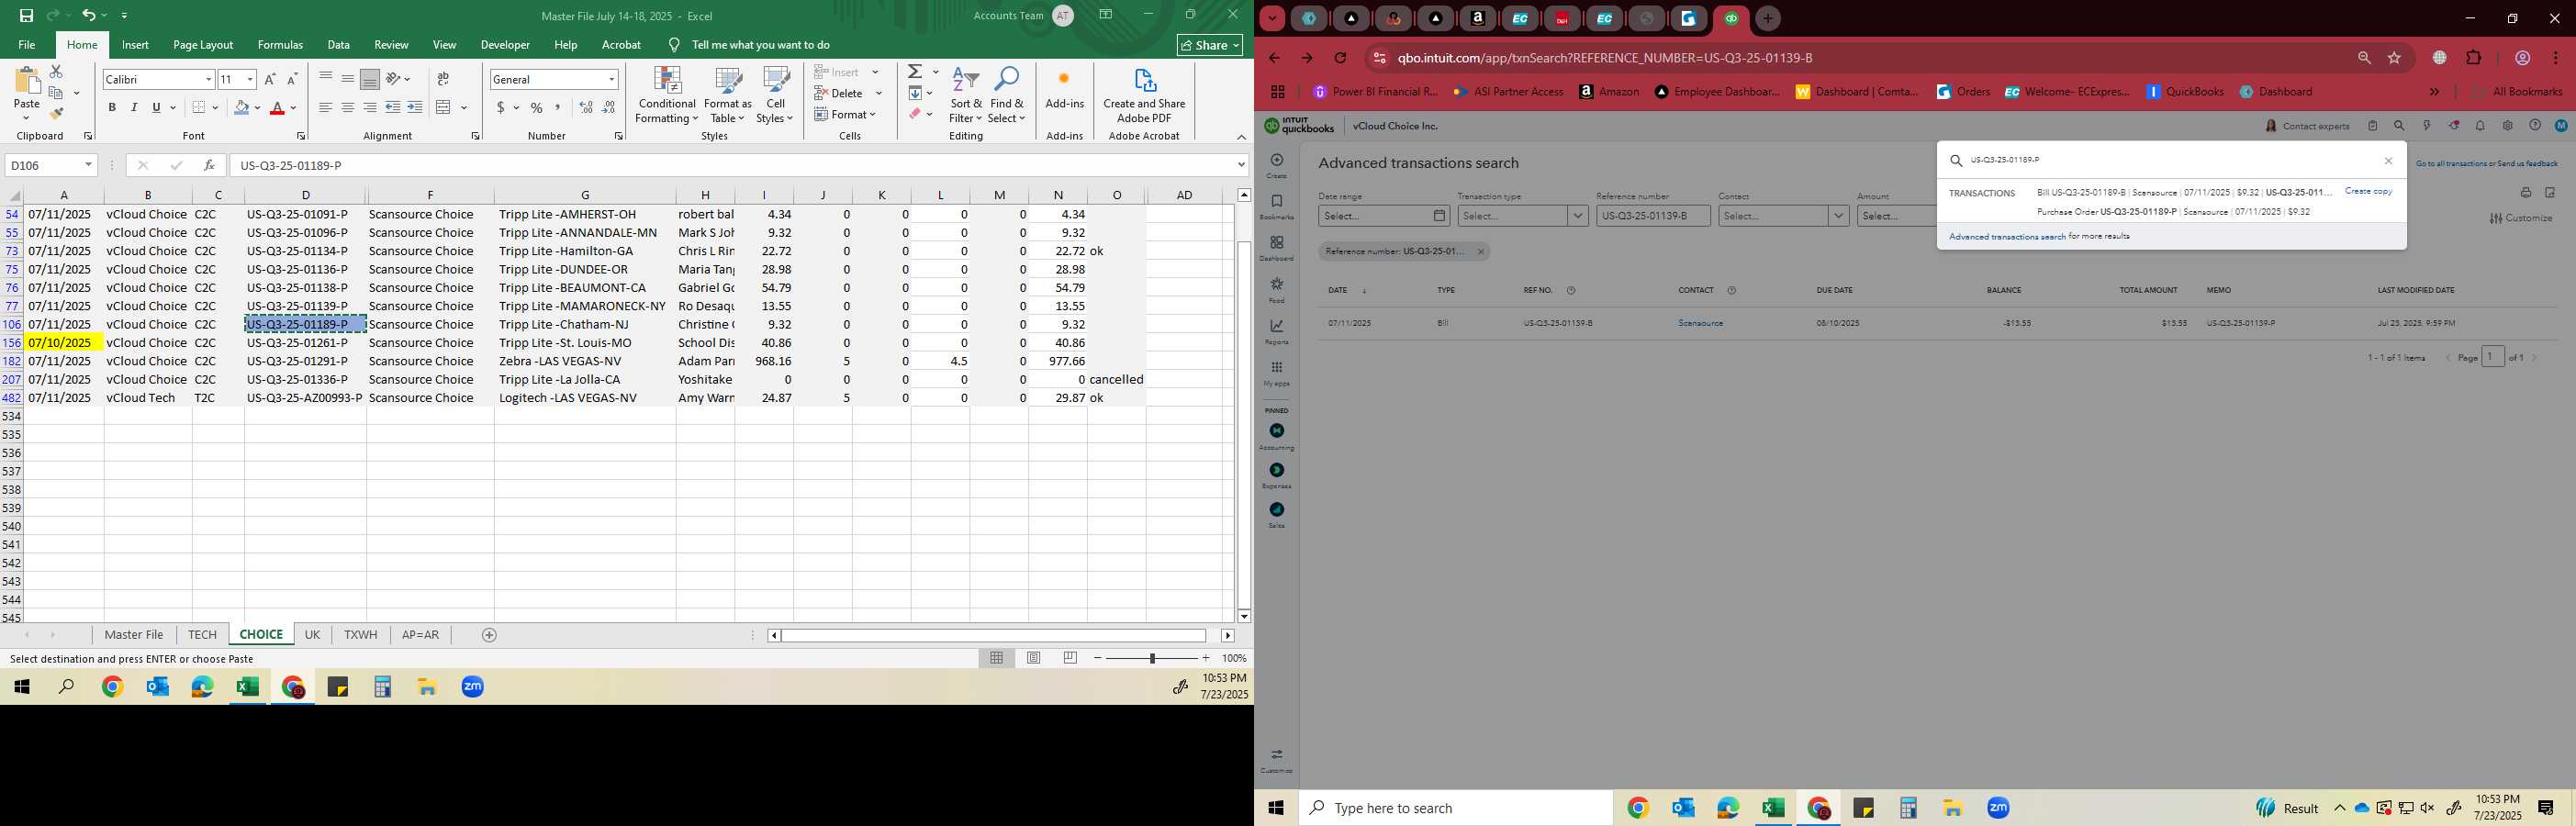Click the Excel zoom slider handle
This screenshot has width=2576, height=826.
[x=1152, y=658]
